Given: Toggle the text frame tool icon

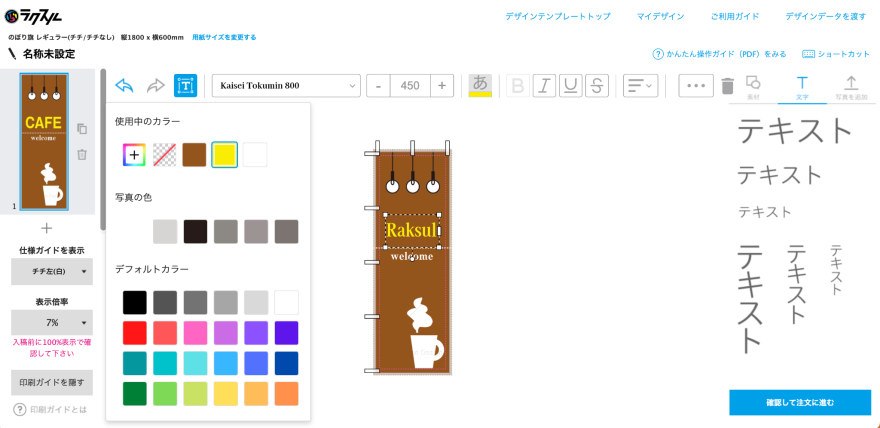Looking at the screenshot, I should coord(185,86).
